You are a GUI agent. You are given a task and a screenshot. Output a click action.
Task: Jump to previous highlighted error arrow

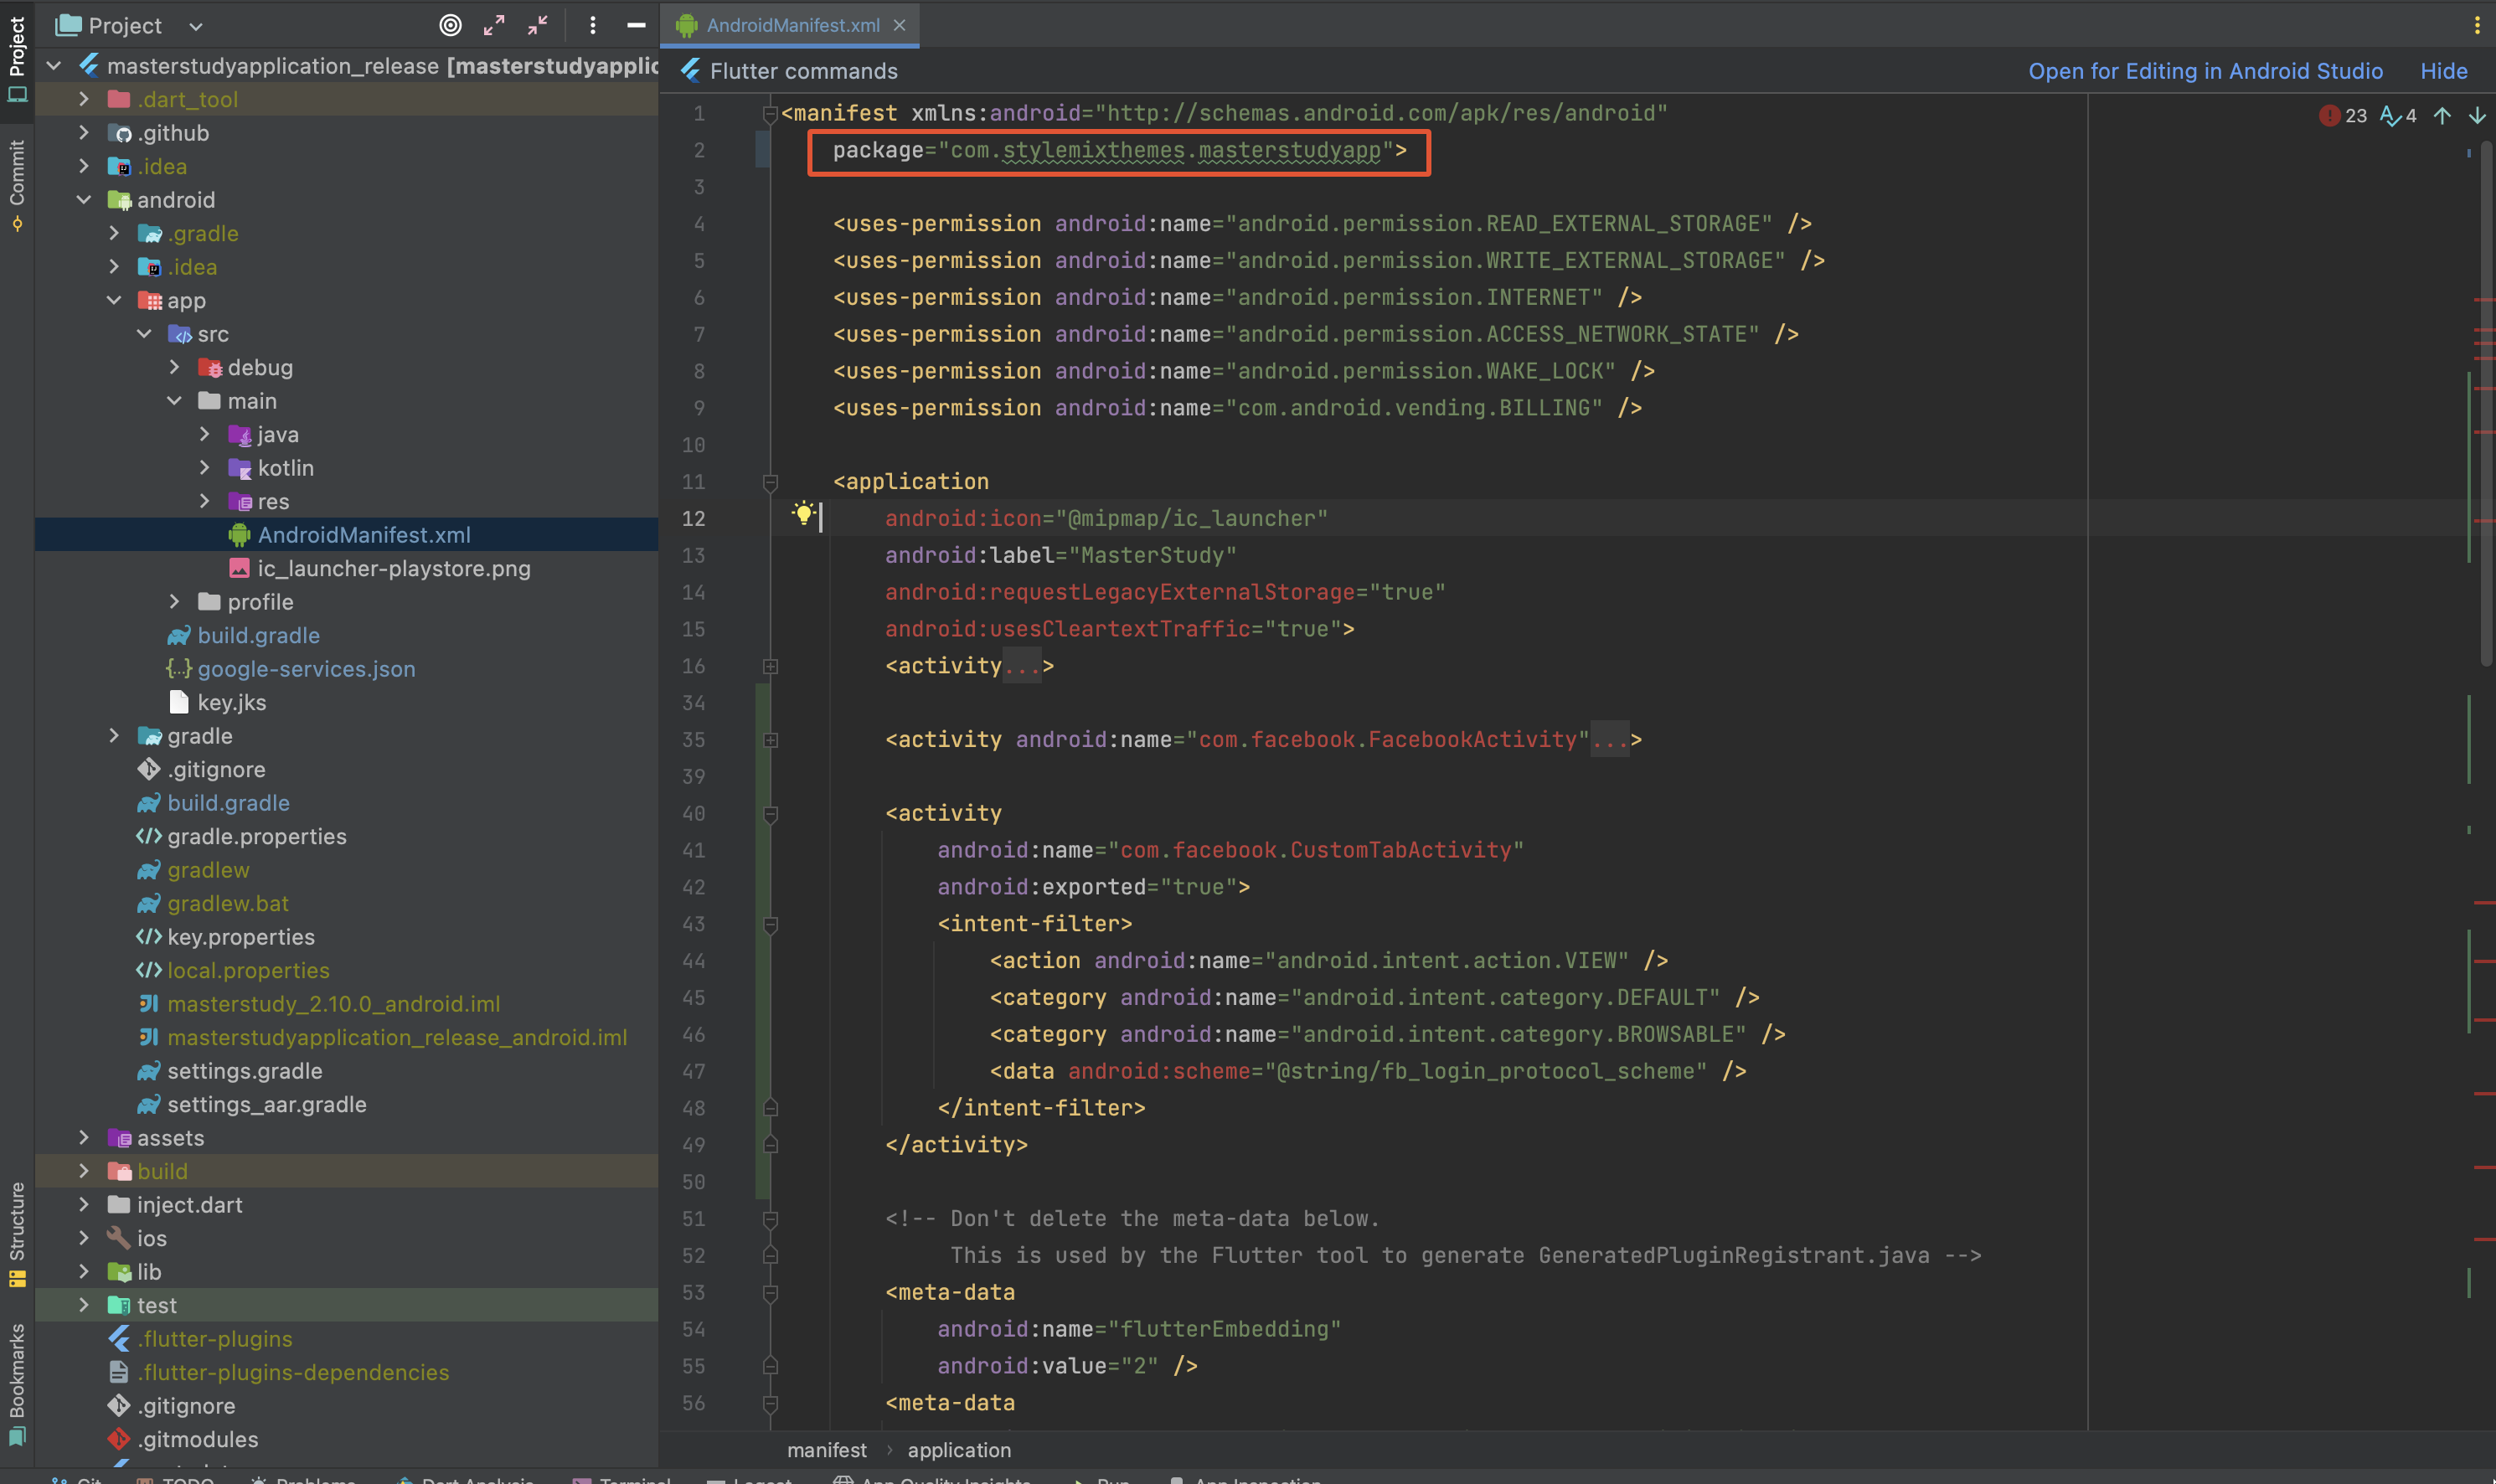(2442, 116)
